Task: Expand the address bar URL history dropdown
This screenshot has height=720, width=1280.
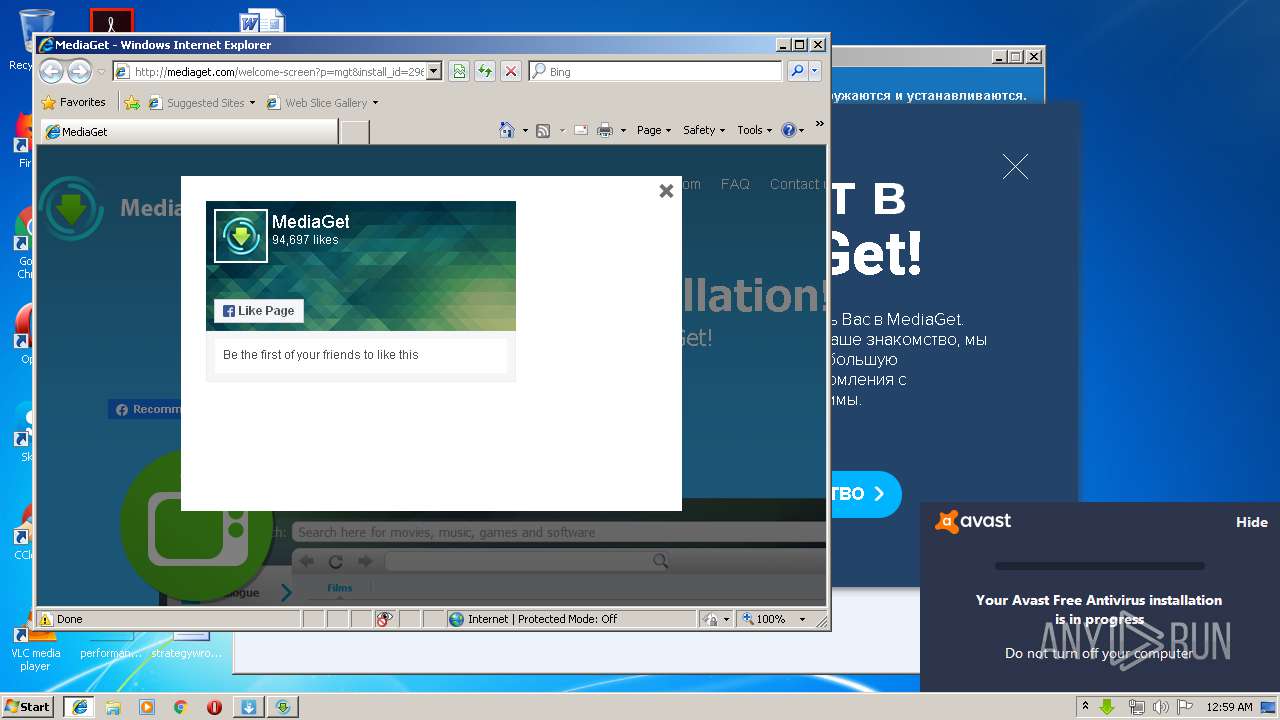Action: point(433,72)
